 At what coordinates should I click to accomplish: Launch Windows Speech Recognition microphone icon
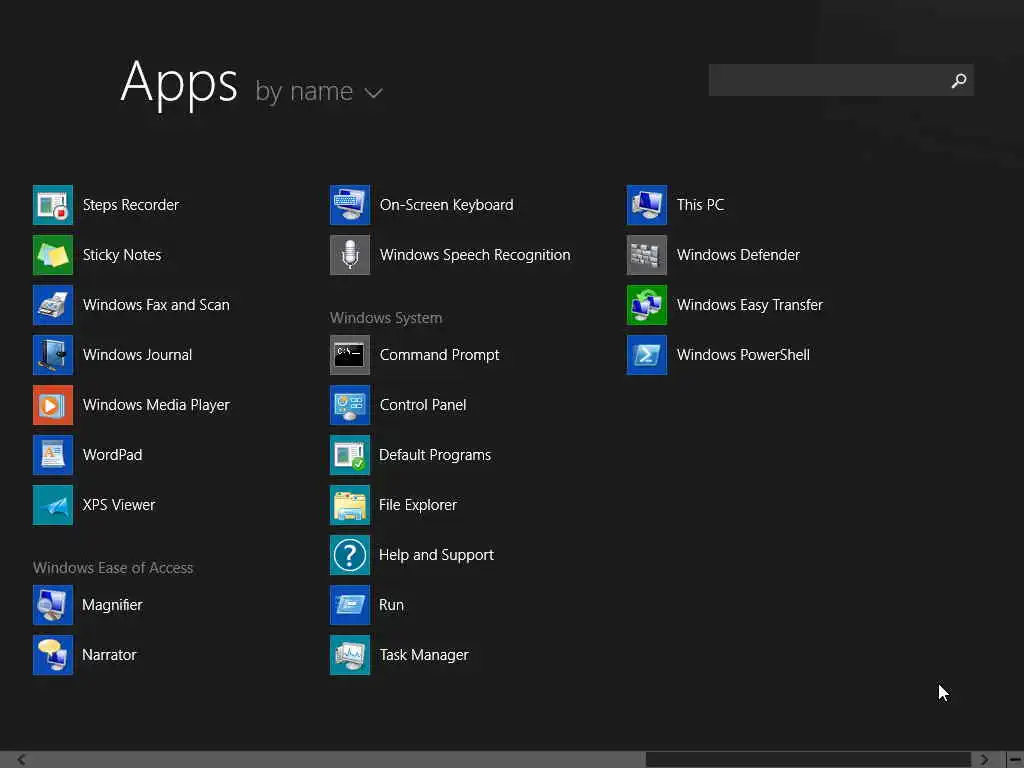tap(350, 255)
